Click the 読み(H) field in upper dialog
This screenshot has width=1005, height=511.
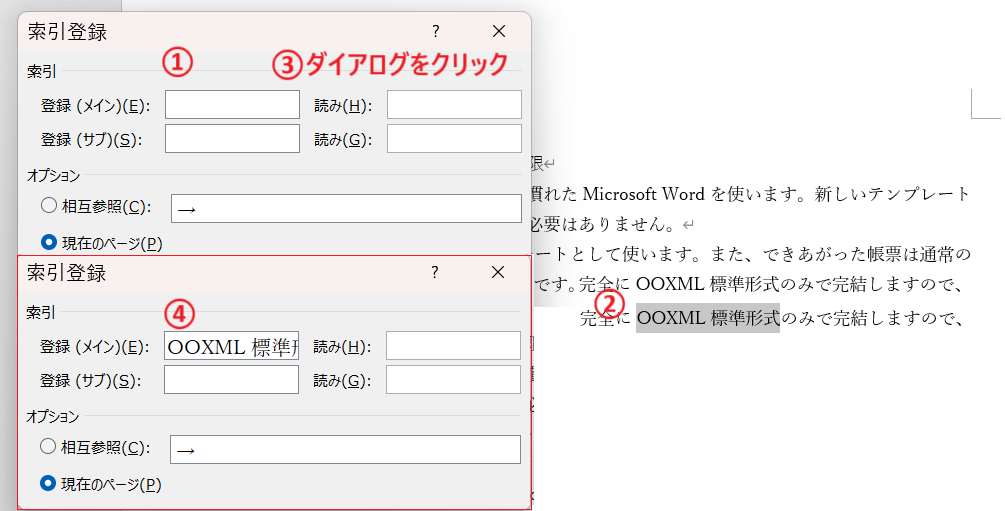(x=454, y=105)
